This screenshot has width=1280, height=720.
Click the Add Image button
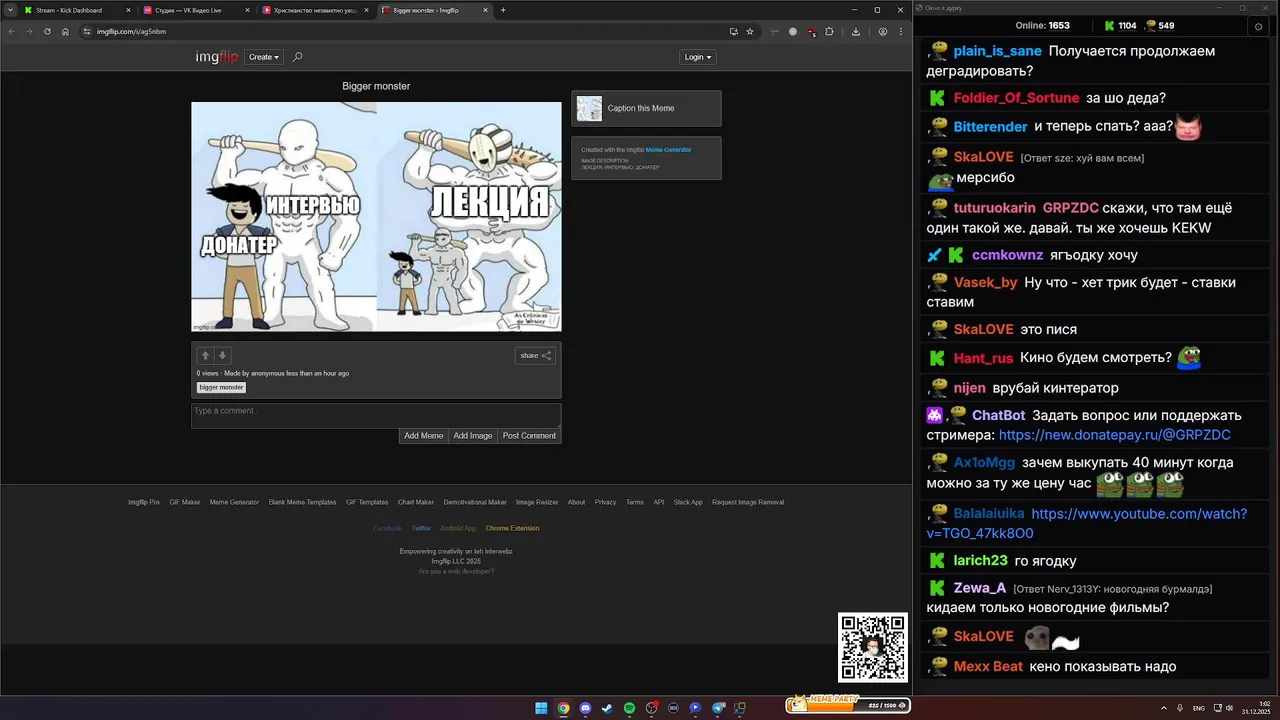473,436
